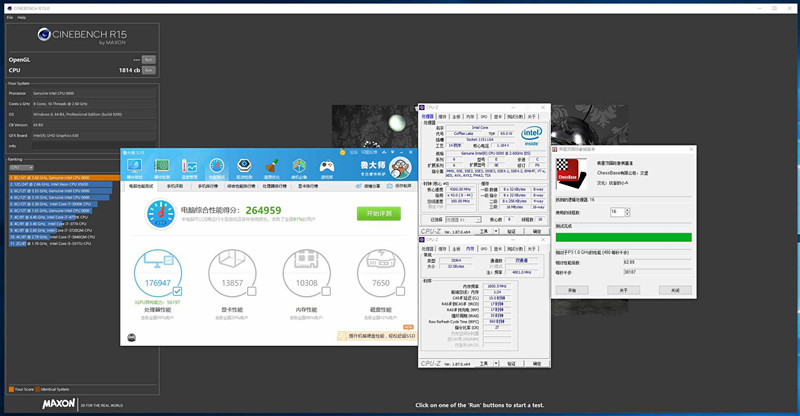Uncheck processor performance checkbox near 176947
This screenshot has width=800, height=416.
tap(177, 291)
